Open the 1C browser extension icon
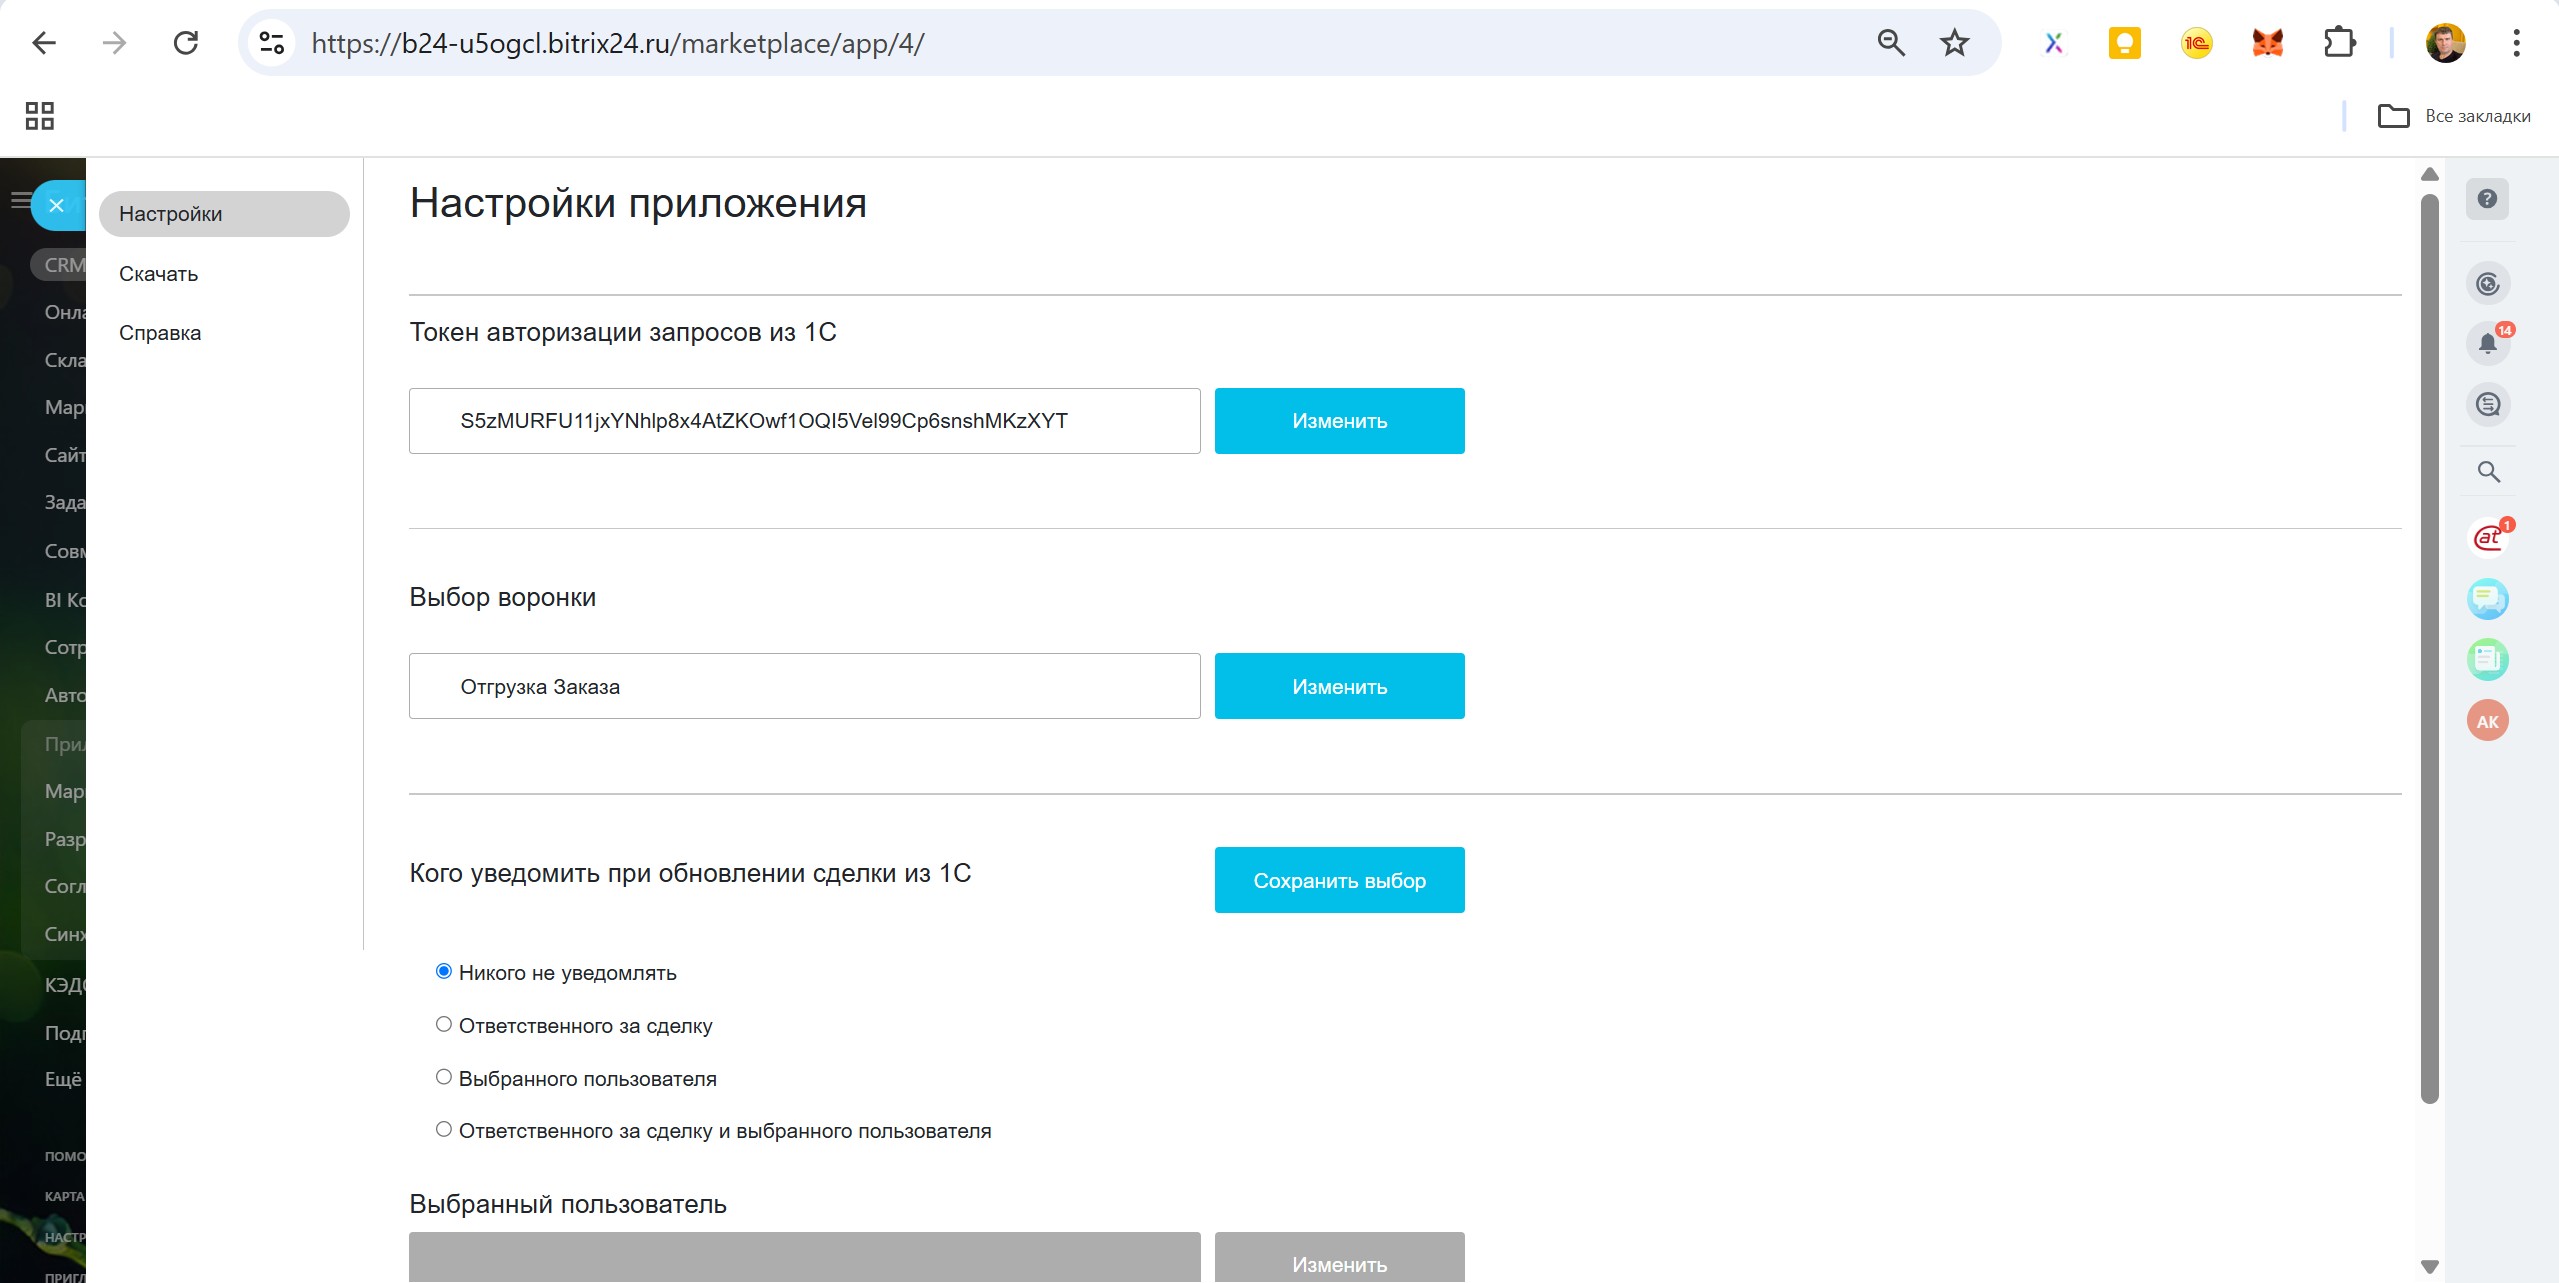This screenshot has width=2559, height=1283. point(2196,43)
